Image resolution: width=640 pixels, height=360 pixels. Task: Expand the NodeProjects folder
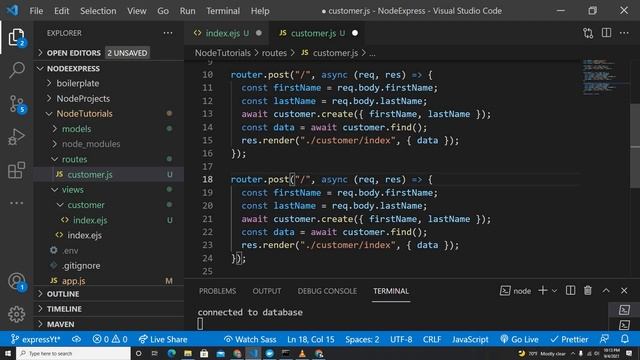[109, 98]
